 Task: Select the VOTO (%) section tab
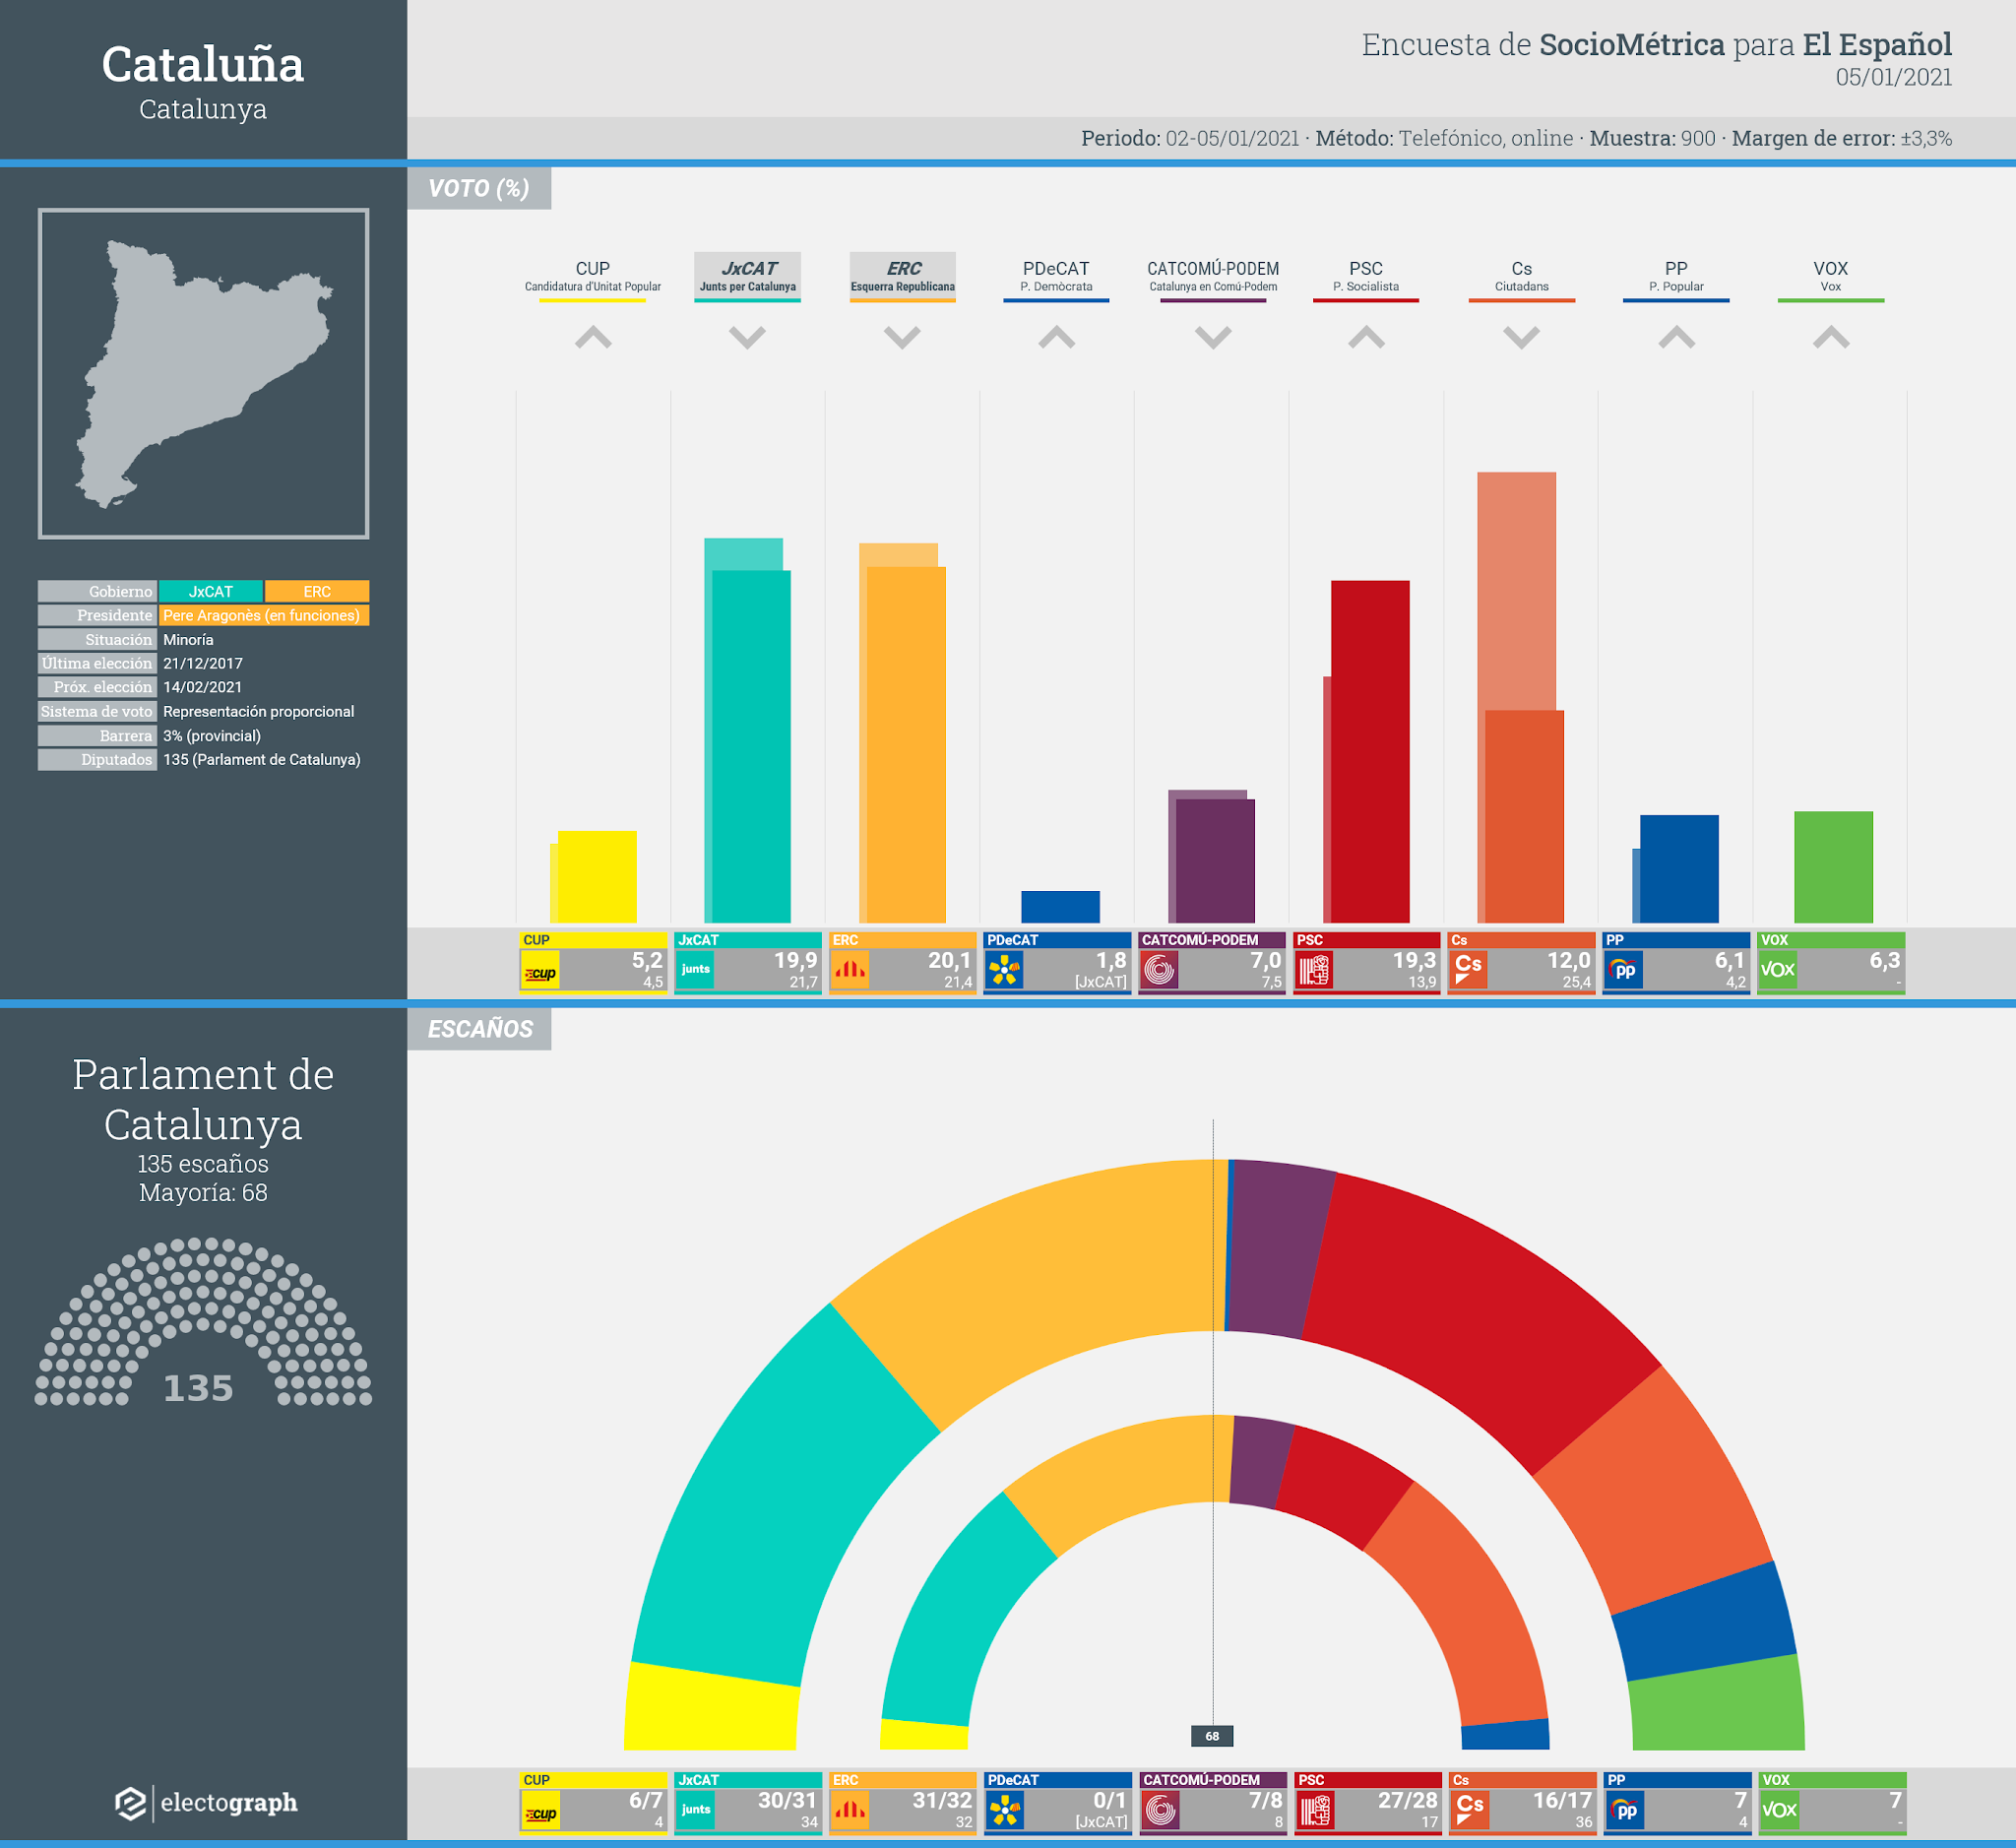click(479, 188)
